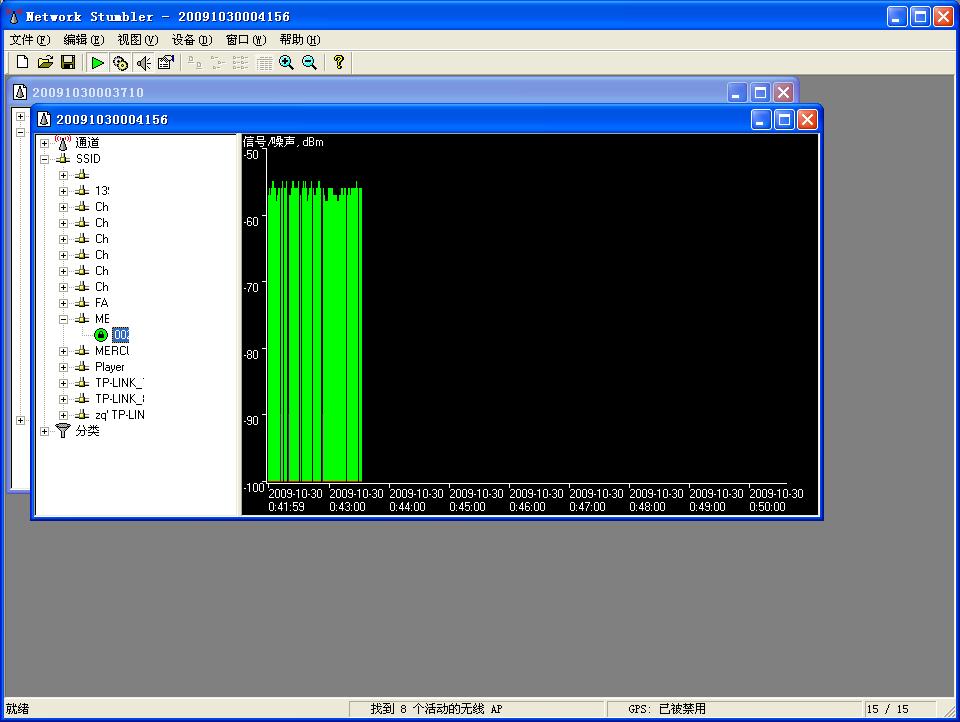Close the child window 20091030004156
The image size is (960, 722).
[808, 119]
